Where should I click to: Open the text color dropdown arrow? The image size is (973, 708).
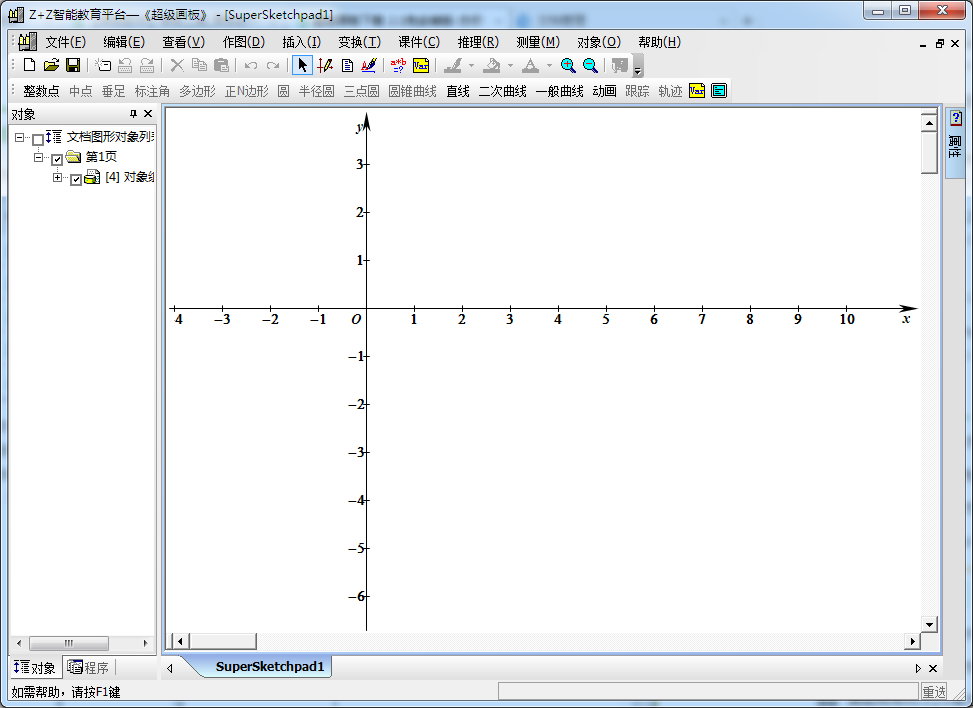(x=549, y=65)
